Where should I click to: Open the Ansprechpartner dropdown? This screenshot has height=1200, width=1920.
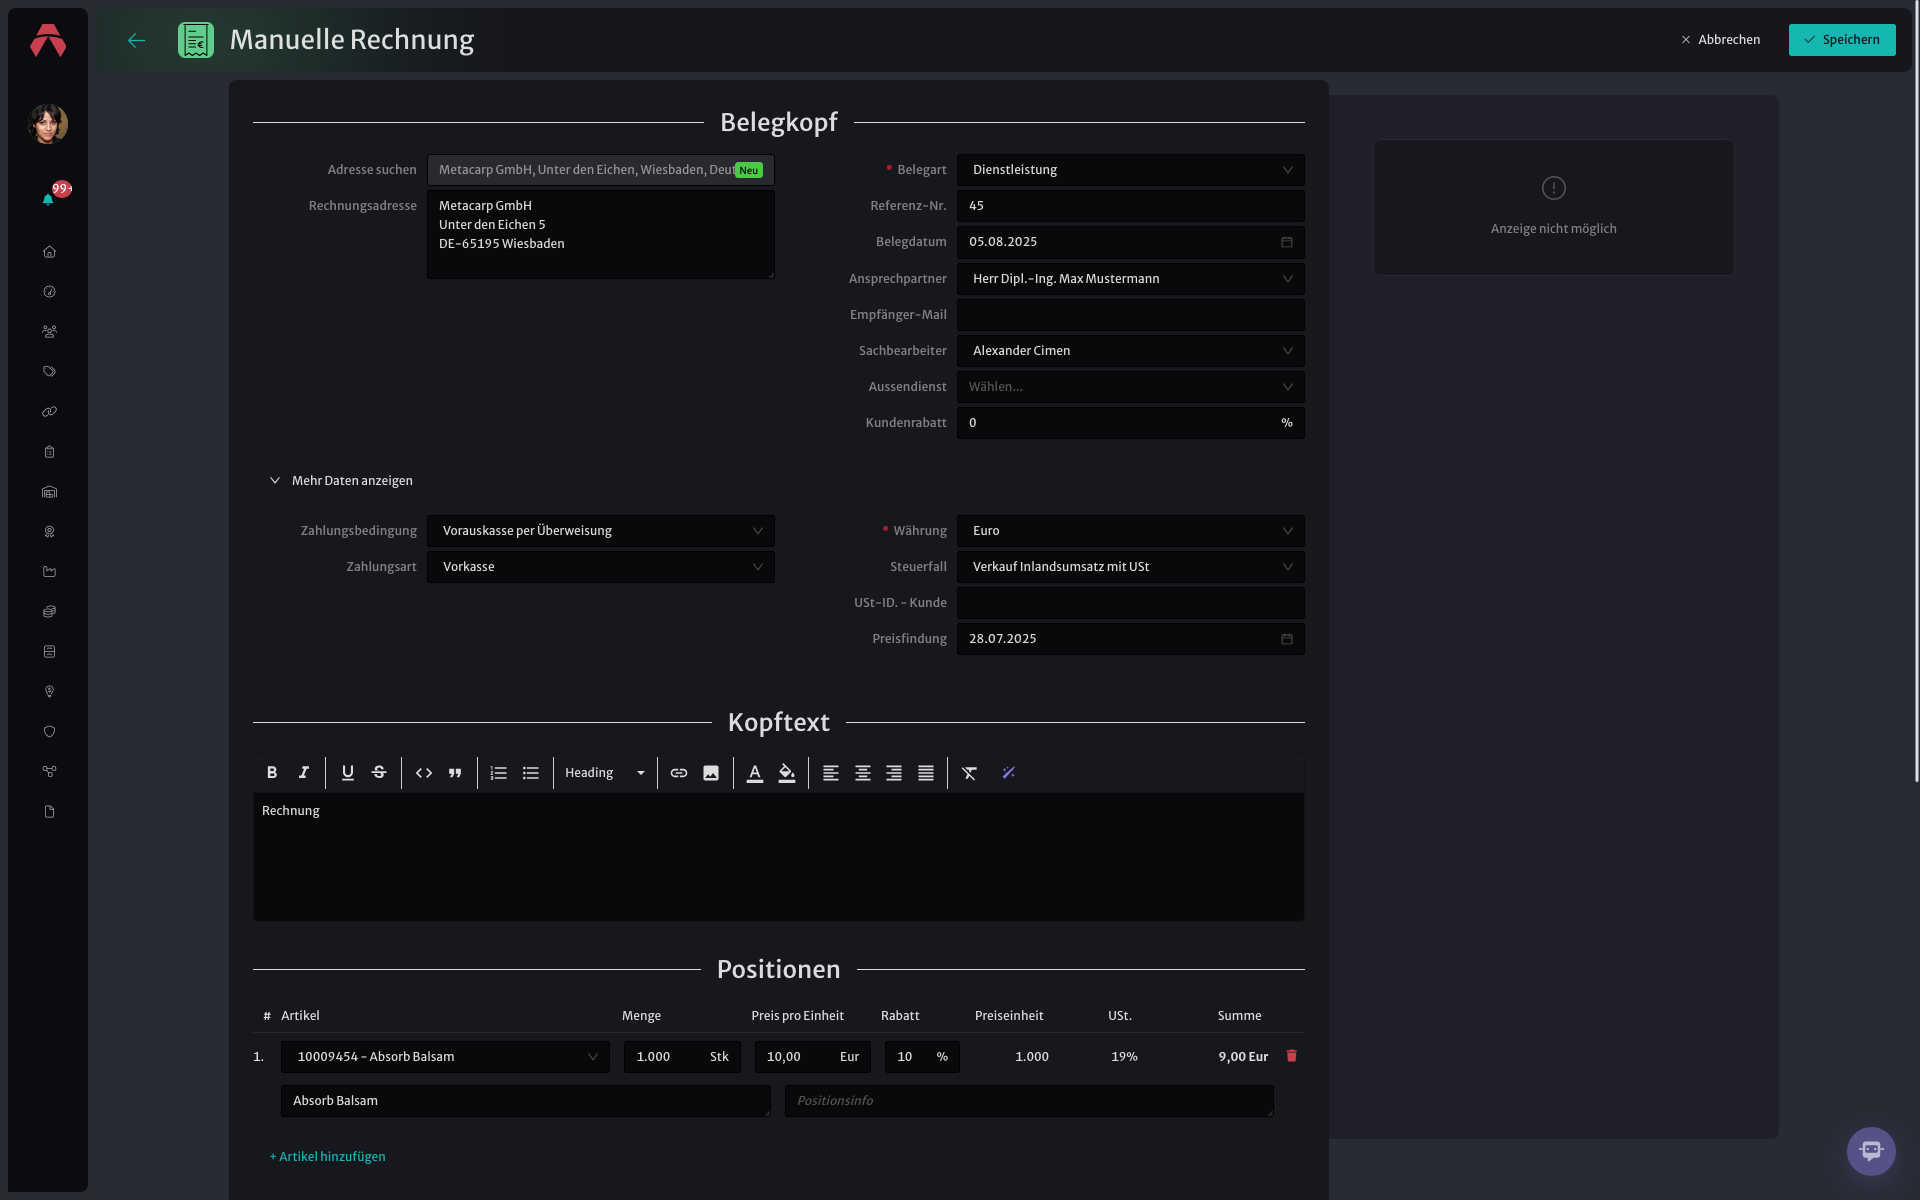1130,279
